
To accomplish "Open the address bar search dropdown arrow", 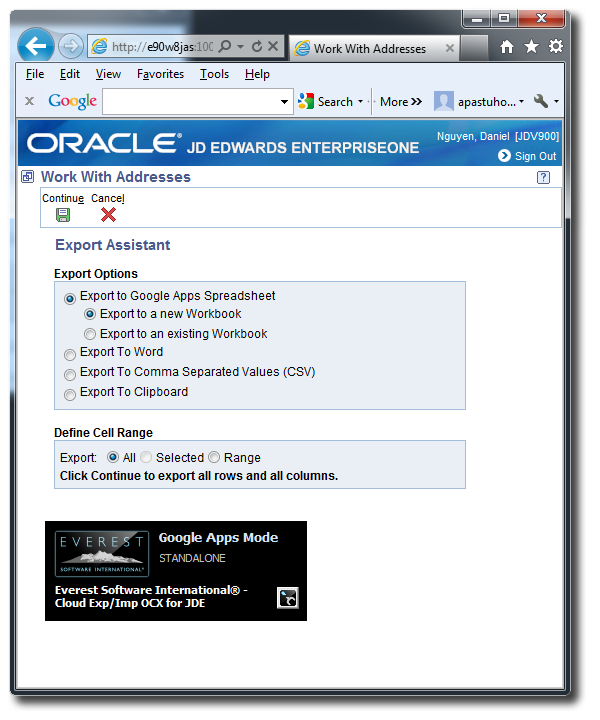I will click(x=241, y=46).
